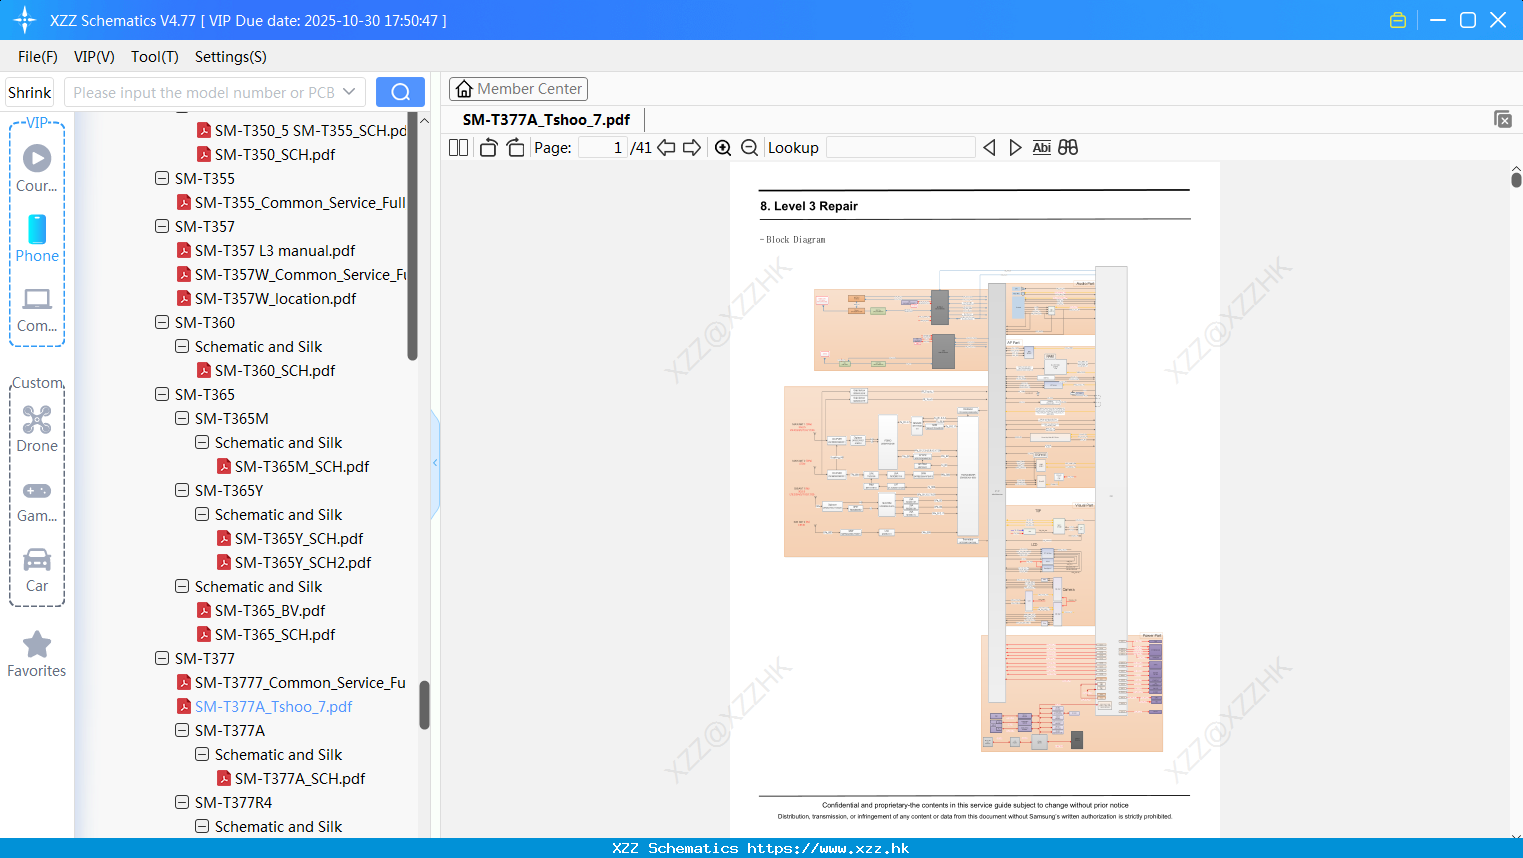Open the VIP(V) menu
Viewport: 1523px width, 858px height.
point(94,57)
